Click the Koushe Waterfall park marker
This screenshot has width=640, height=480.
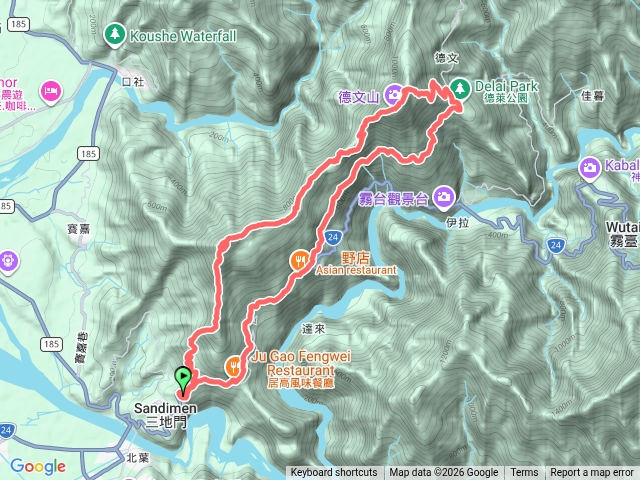click(115, 34)
